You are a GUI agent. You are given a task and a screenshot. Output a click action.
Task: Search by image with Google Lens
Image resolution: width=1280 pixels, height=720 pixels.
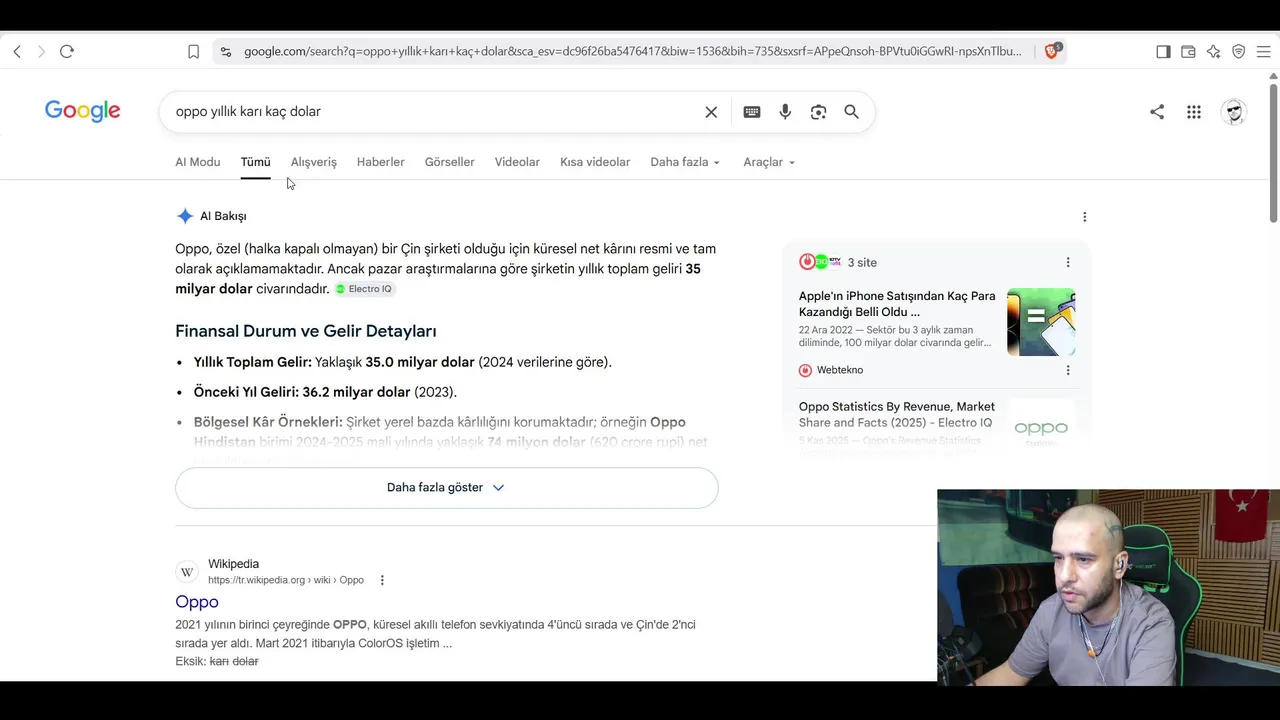(x=818, y=112)
